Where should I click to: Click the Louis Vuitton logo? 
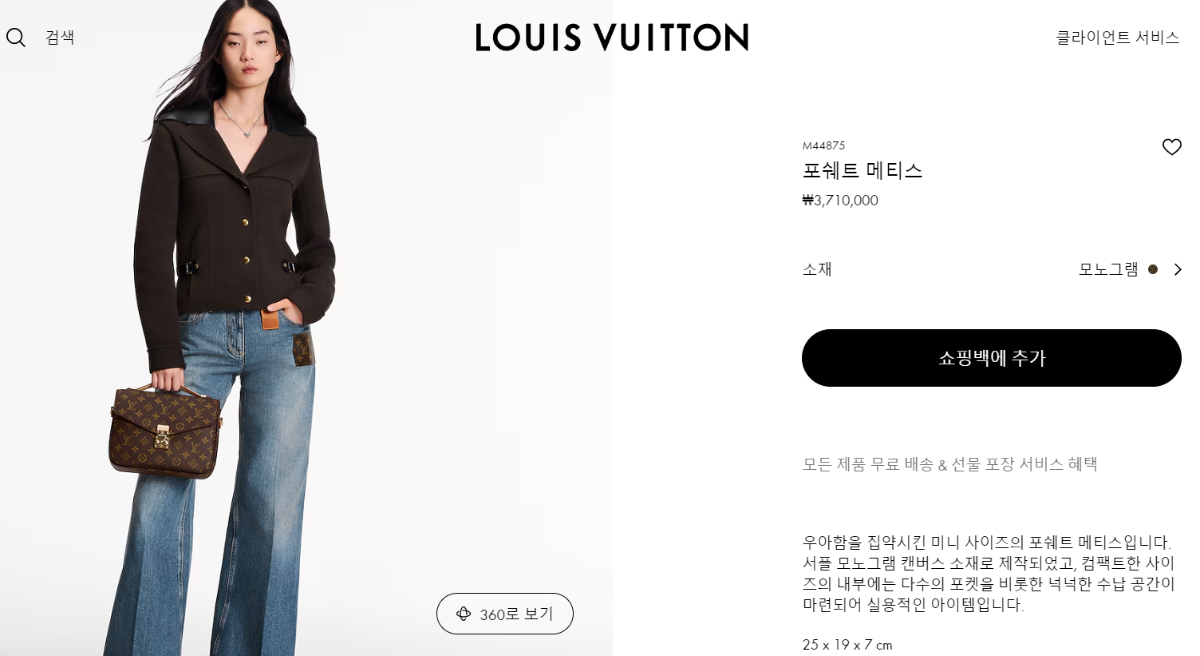[x=612, y=38]
